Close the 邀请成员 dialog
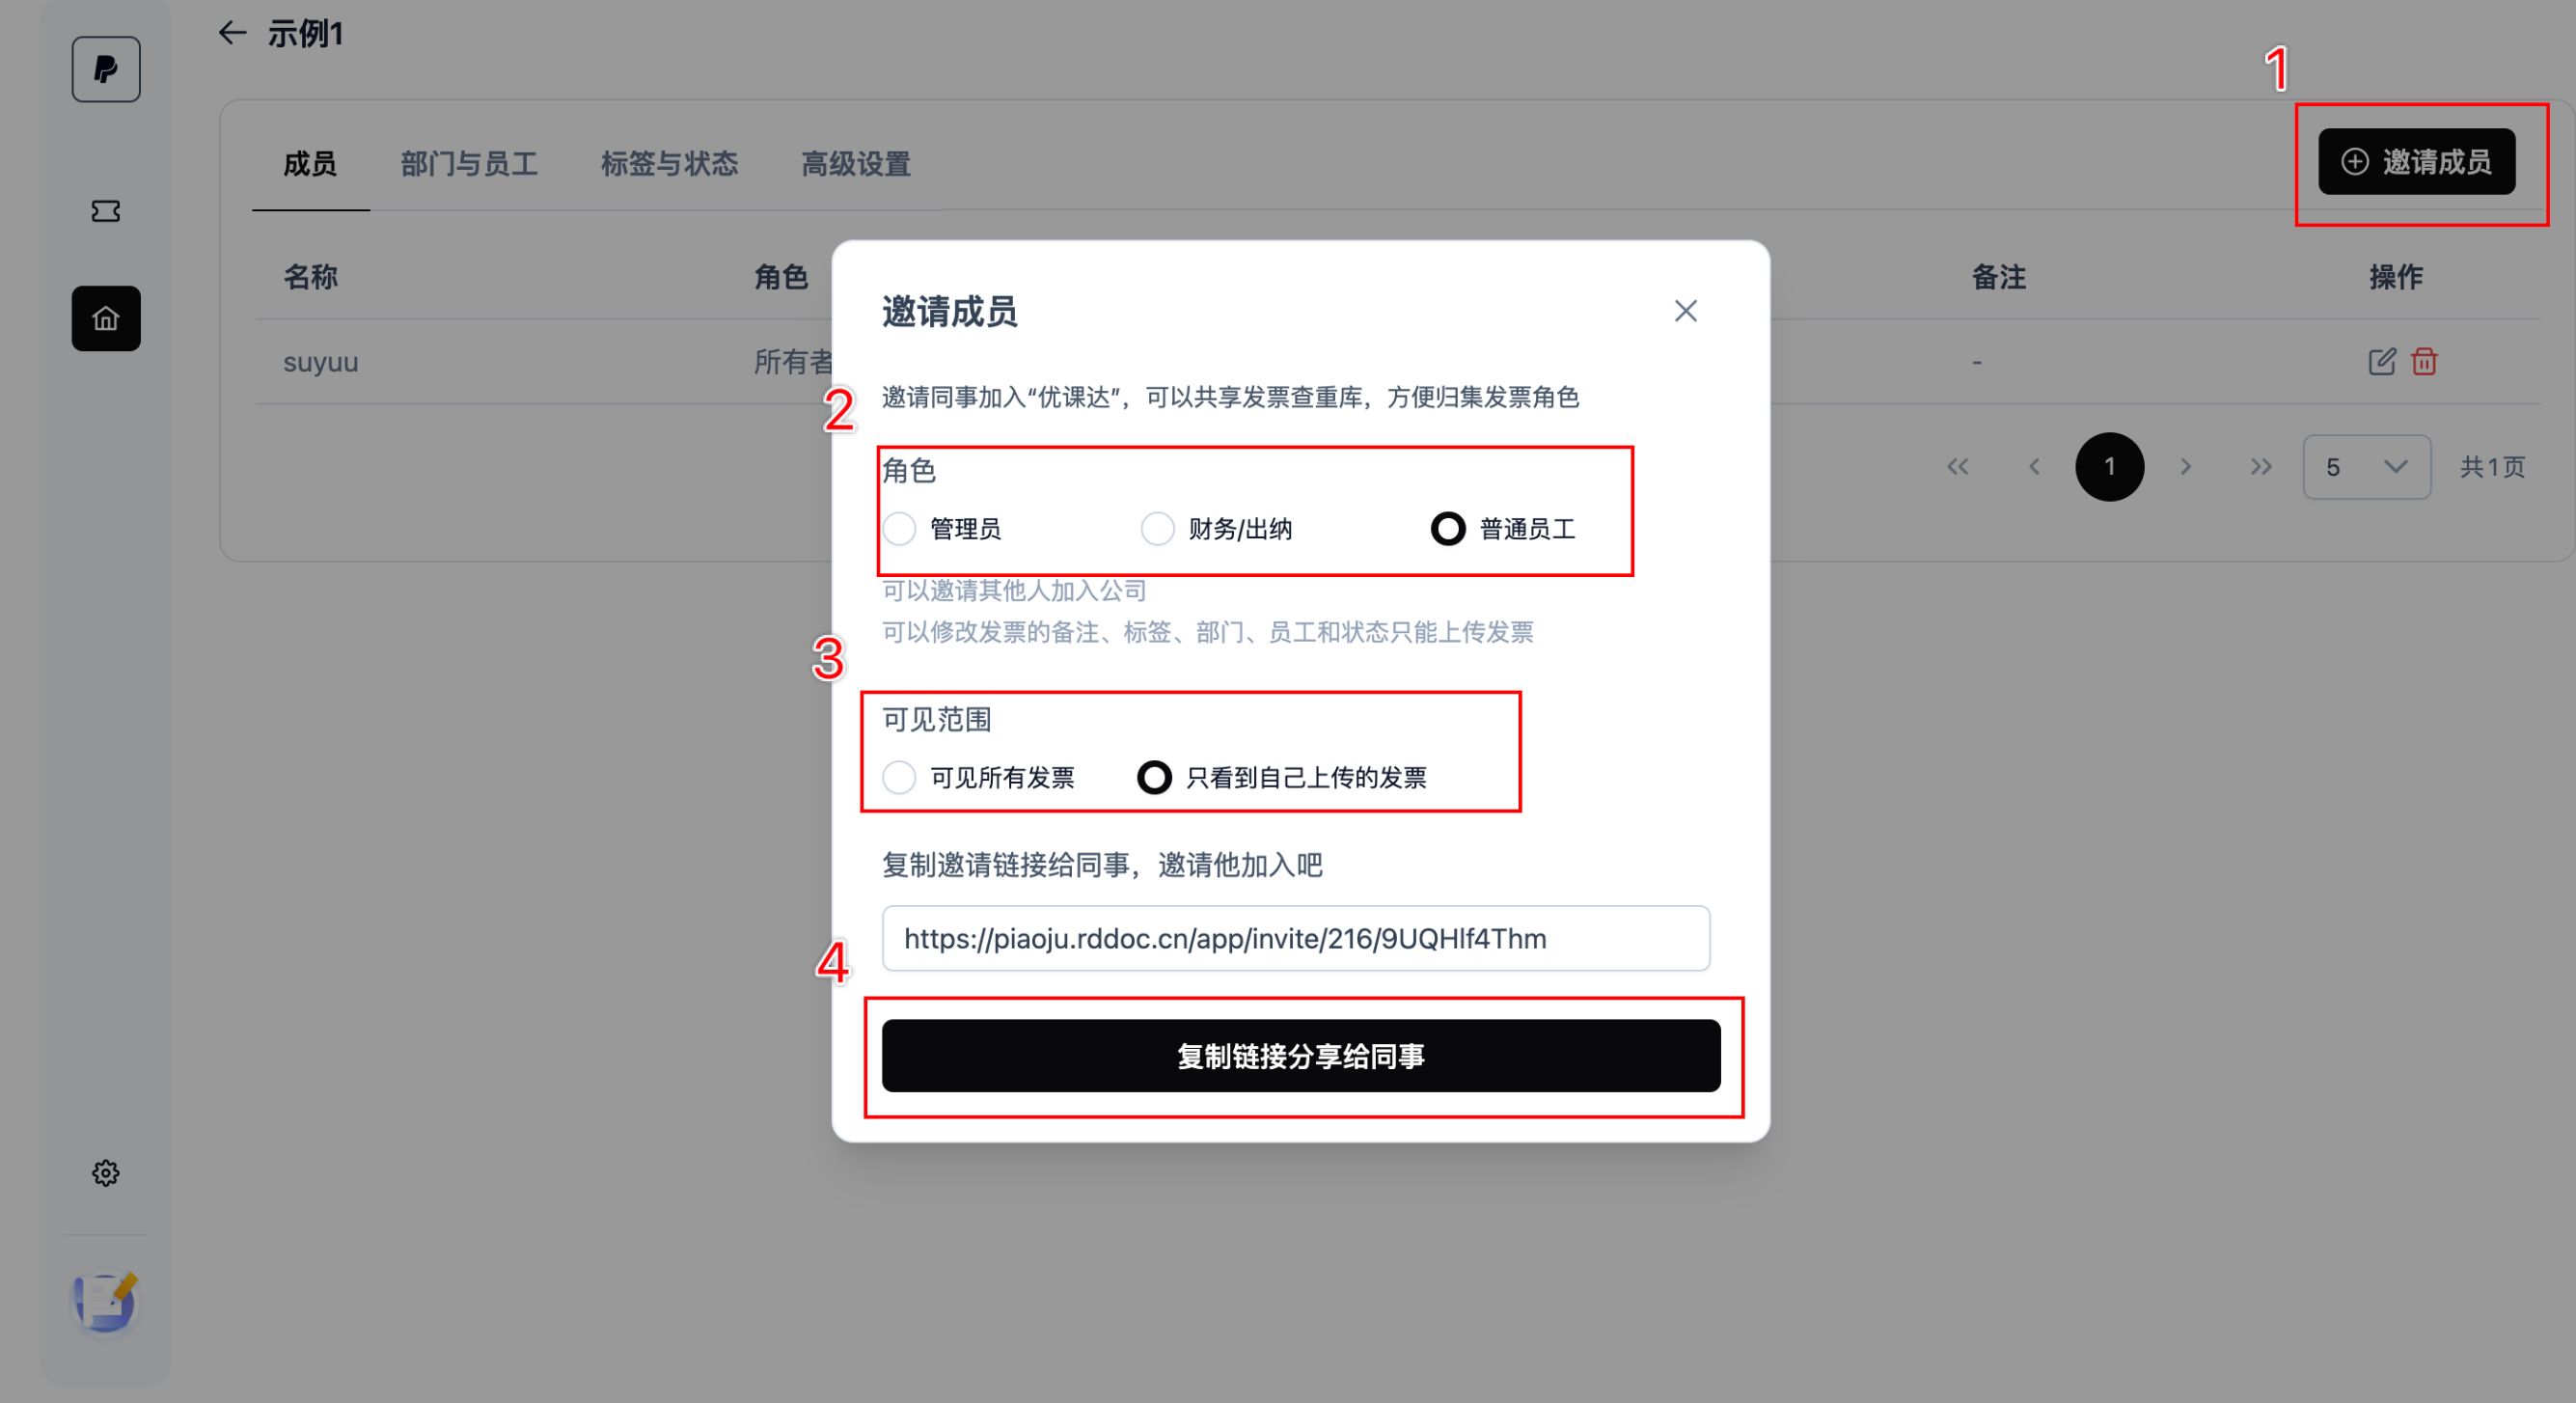Viewport: 2576px width, 1403px height. 1686,311
